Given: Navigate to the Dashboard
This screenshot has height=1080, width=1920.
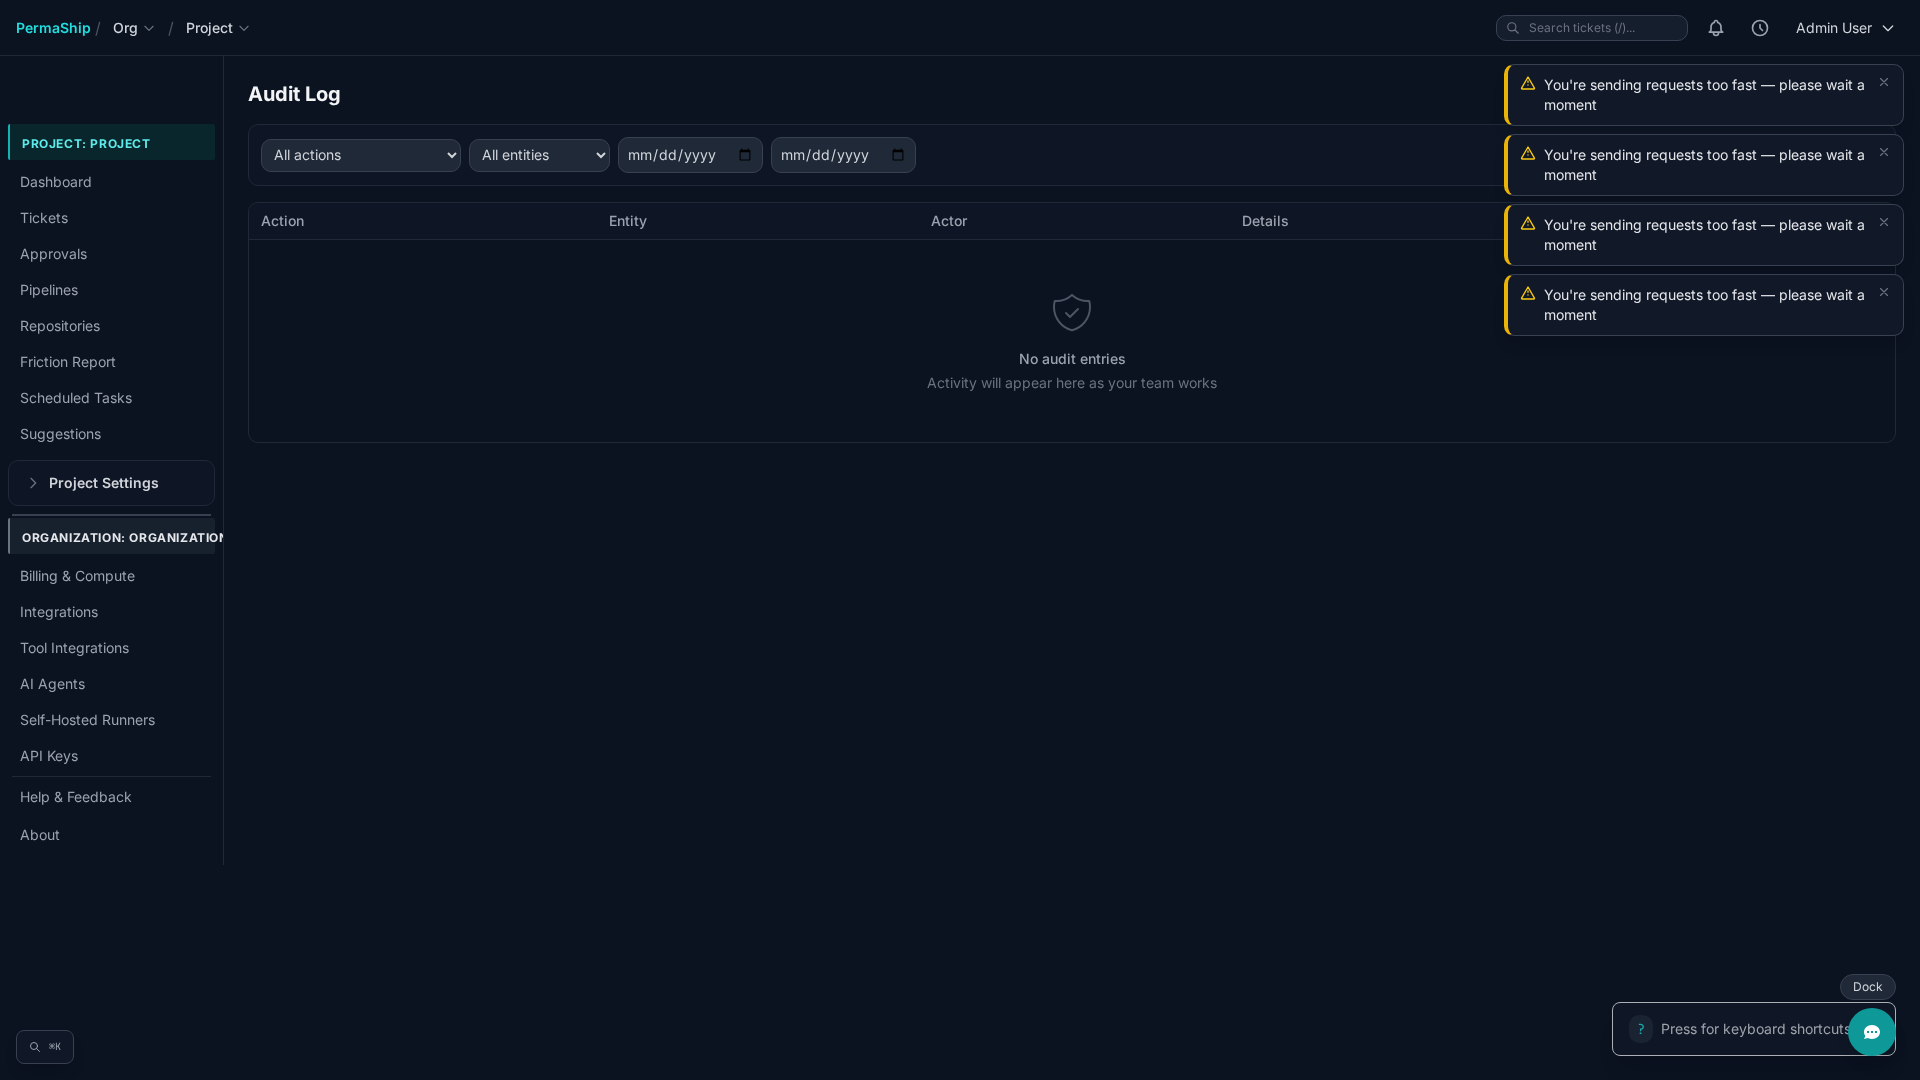Looking at the screenshot, I should [x=56, y=182].
